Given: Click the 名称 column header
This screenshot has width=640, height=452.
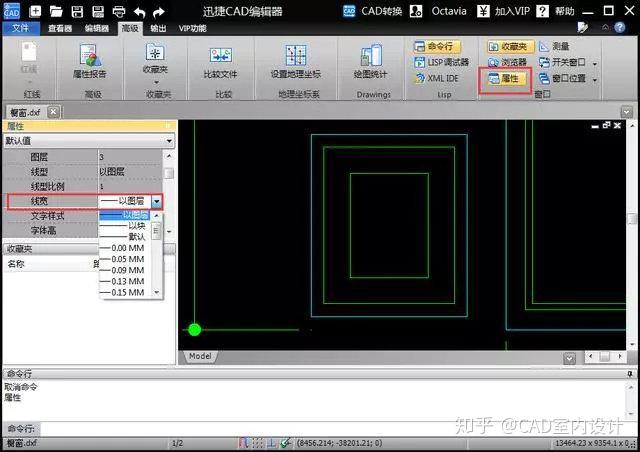Looking at the screenshot, I should 16,264.
